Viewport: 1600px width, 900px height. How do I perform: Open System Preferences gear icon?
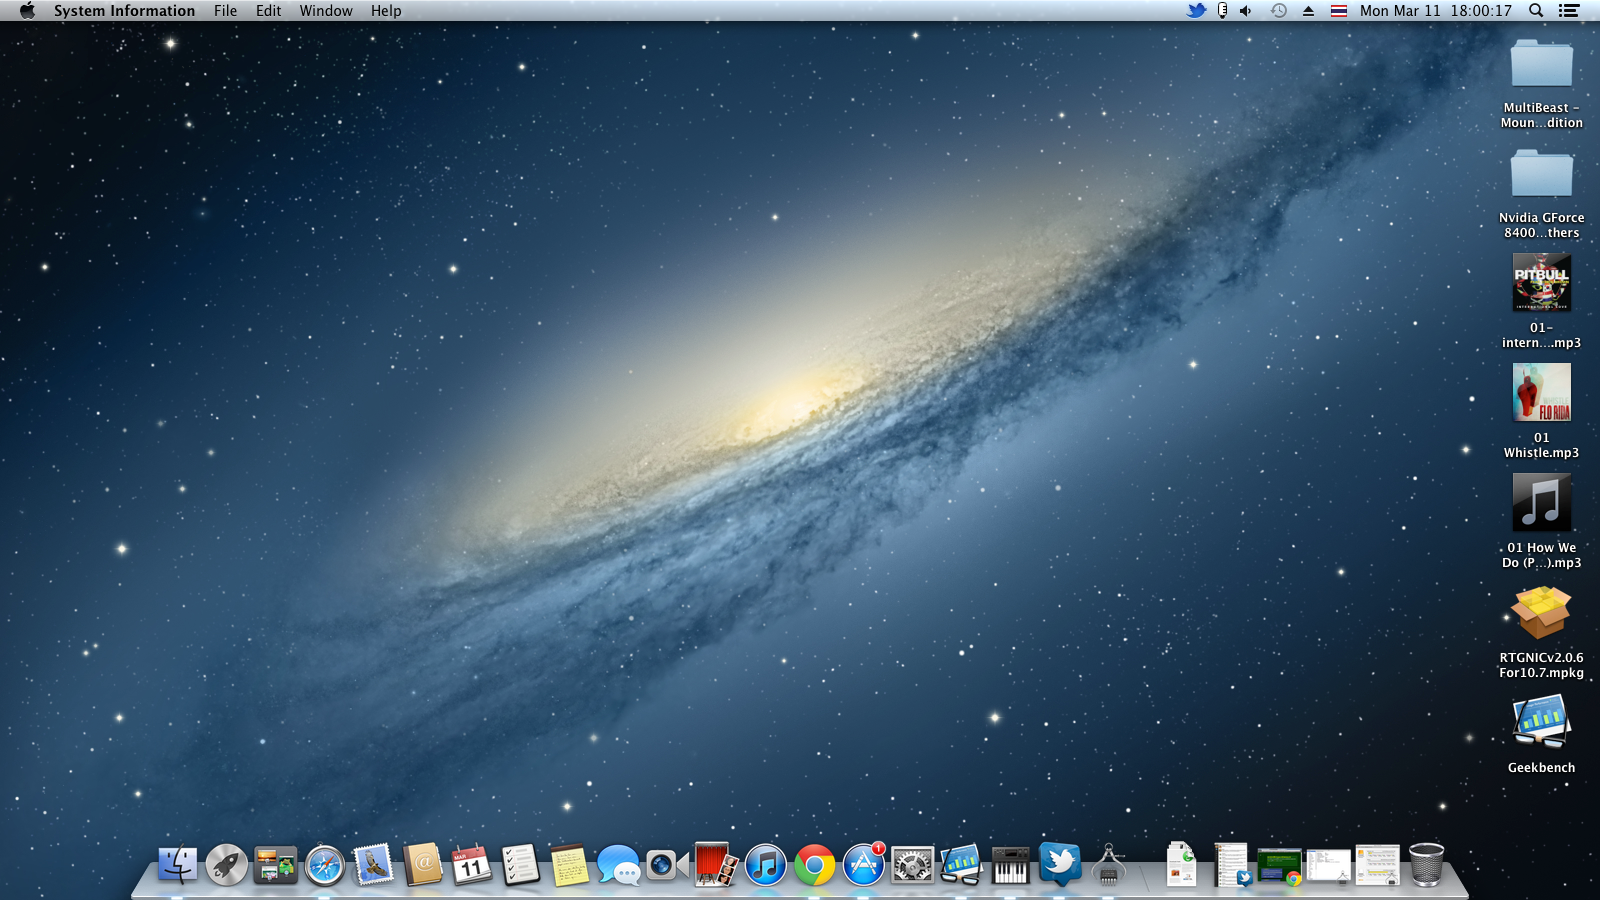912,865
